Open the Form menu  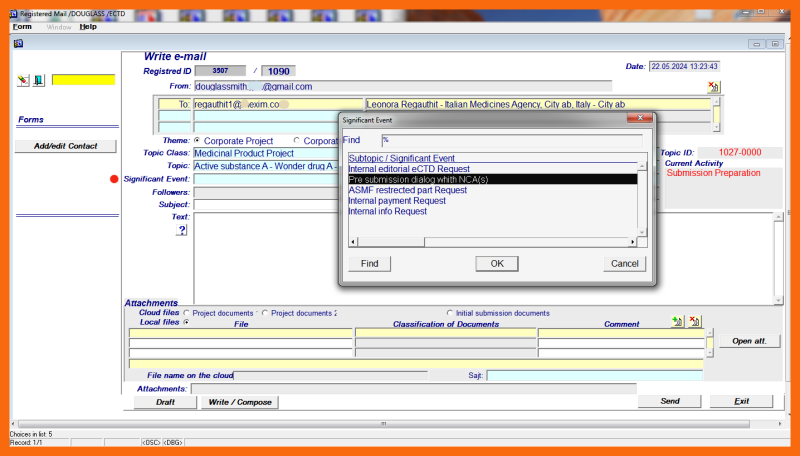coord(22,27)
